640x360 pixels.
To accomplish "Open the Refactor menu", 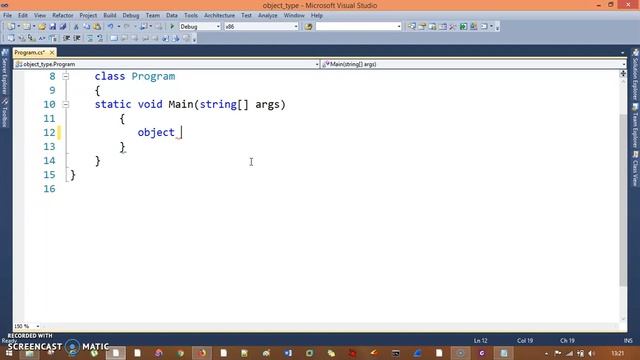I will click(62, 16).
